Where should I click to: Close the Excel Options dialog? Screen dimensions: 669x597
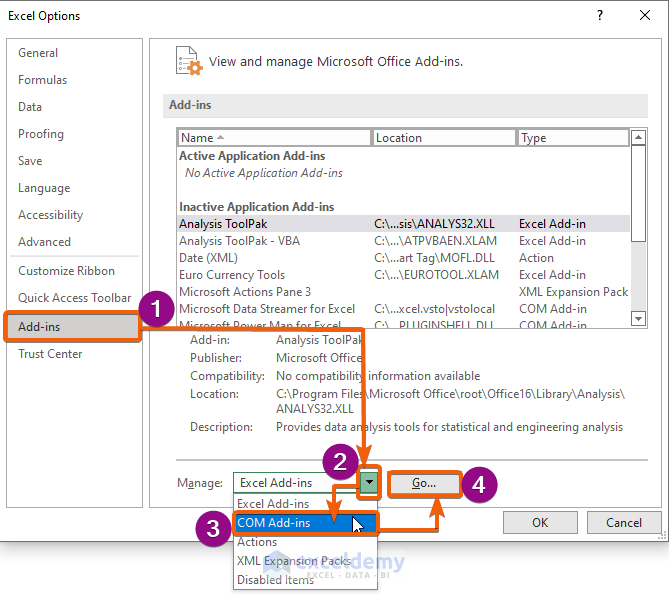[x=645, y=15]
